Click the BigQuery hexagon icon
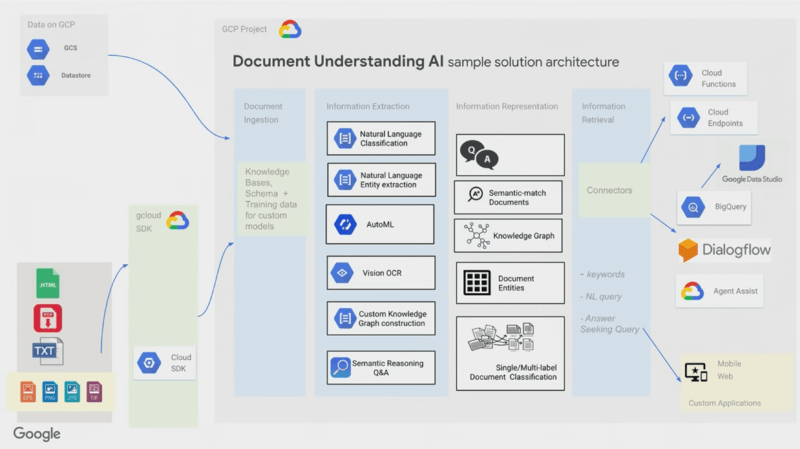This screenshot has width=800, height=449. click(693, 207)
